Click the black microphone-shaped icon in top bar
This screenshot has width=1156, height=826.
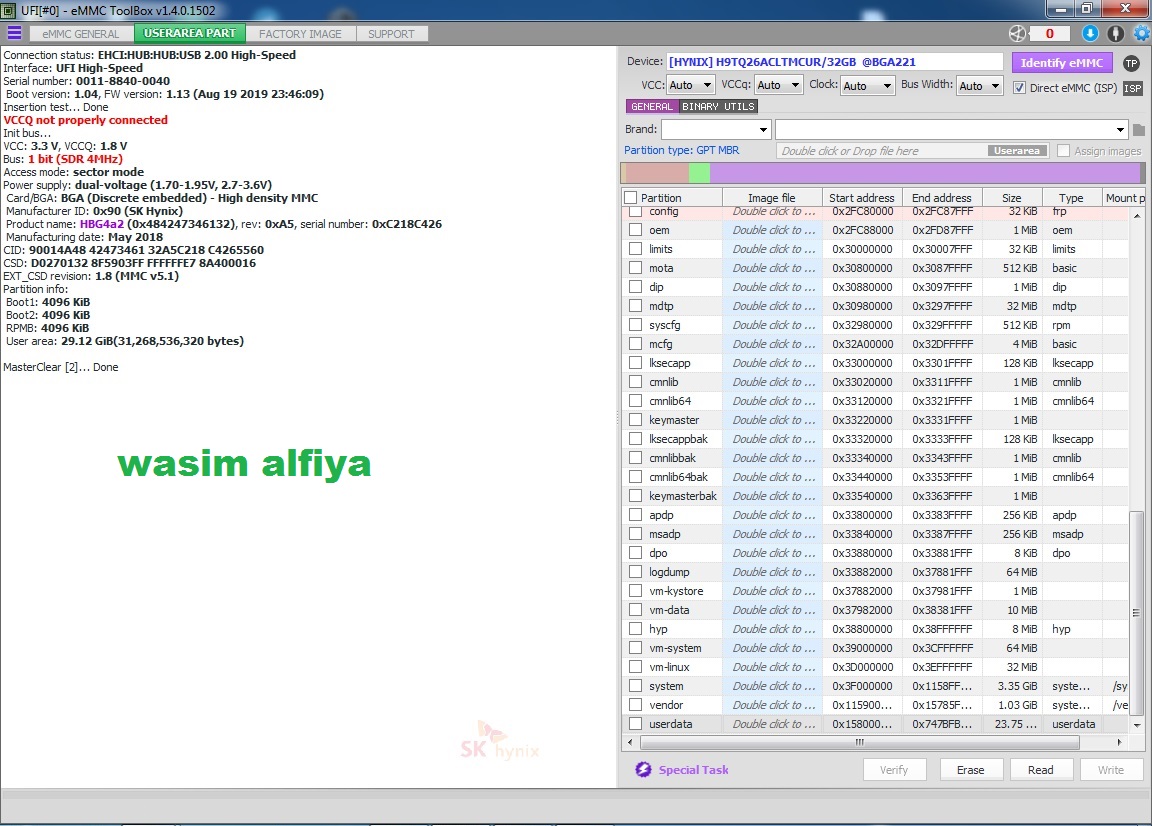click(x=1116, y=33)
